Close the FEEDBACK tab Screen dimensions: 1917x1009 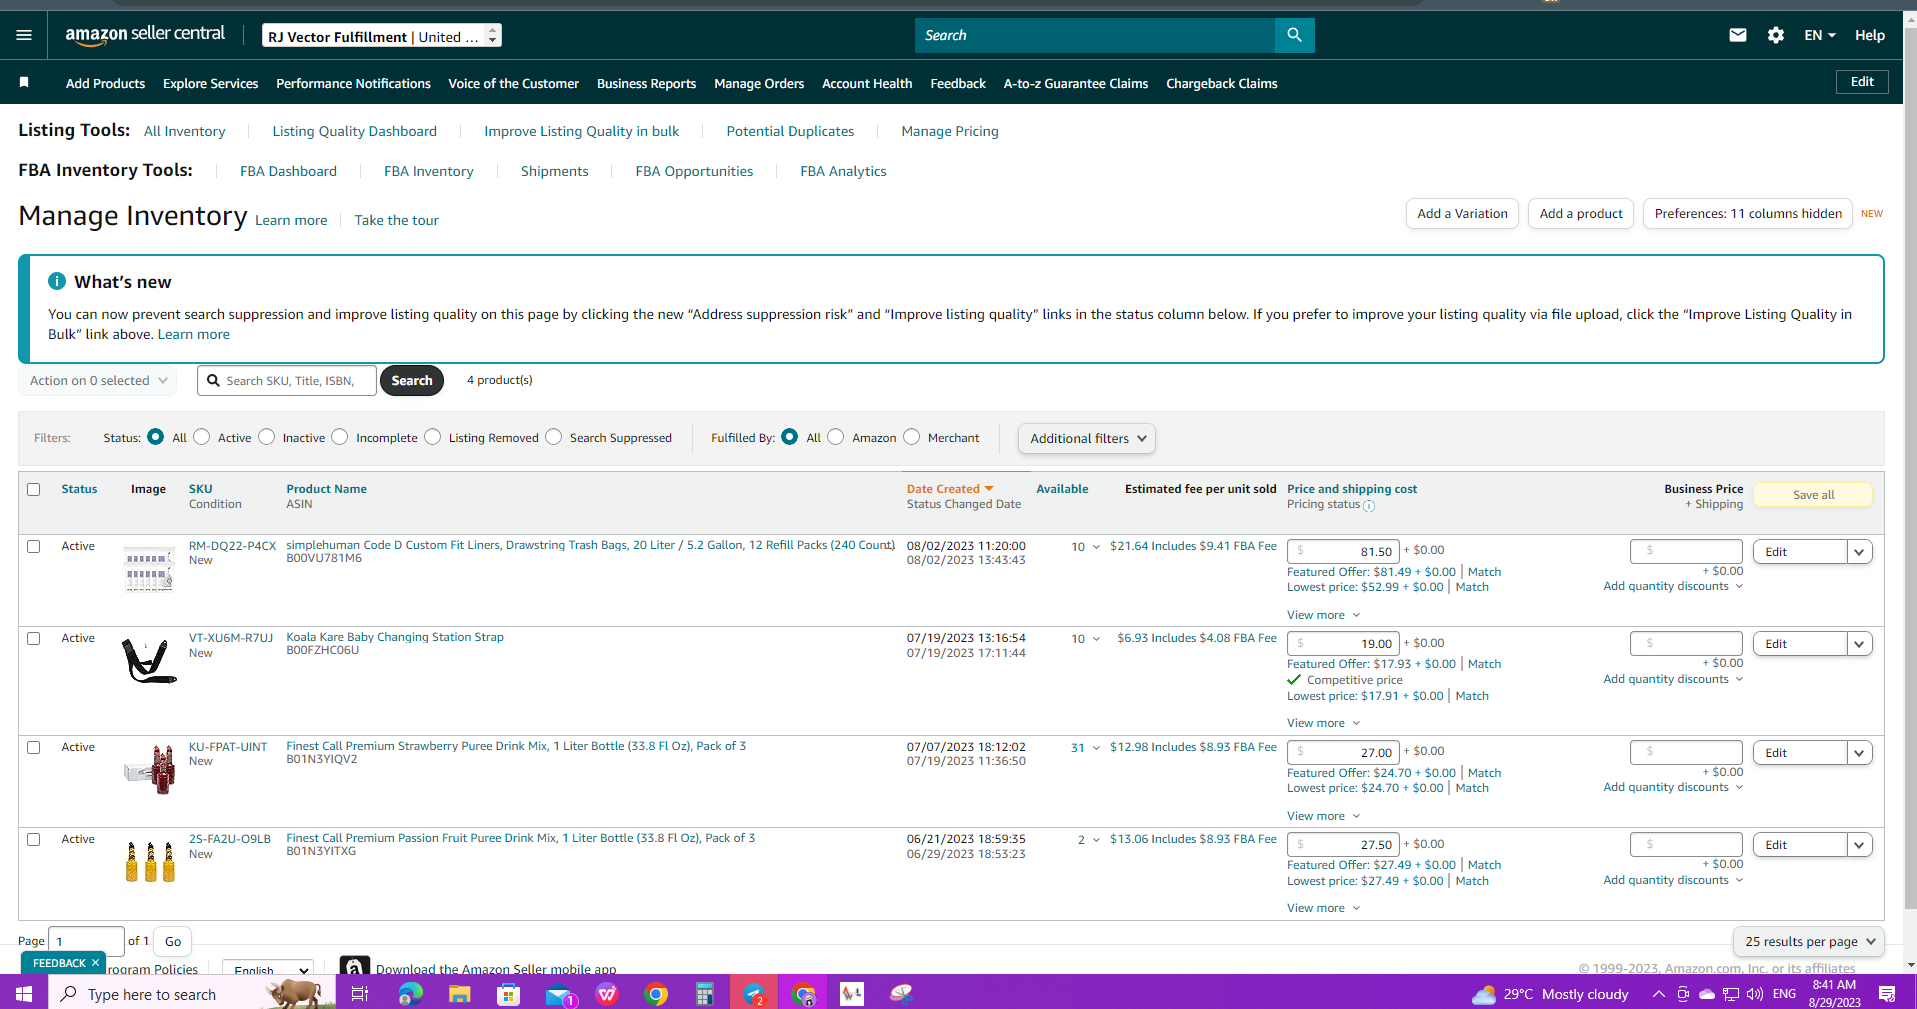(95, 962)
